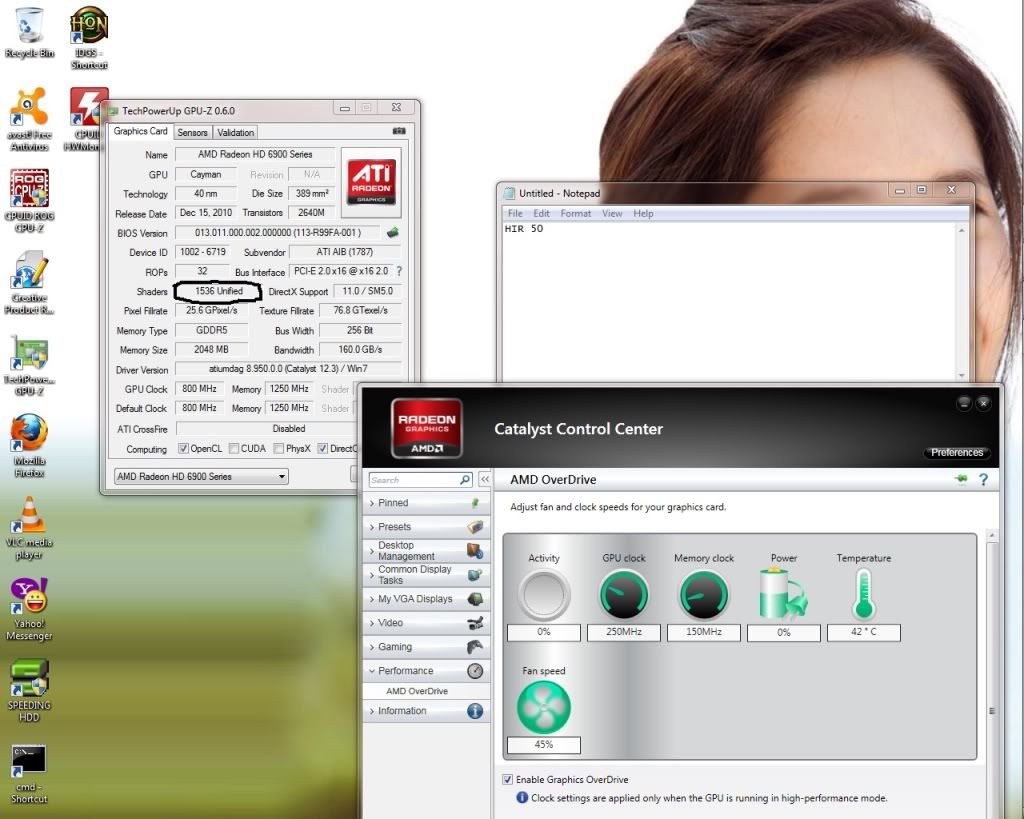The image size is (1024, 819).
Task: Switch to the Sensors tab in GPU-Z
Action: click(192, 133)
